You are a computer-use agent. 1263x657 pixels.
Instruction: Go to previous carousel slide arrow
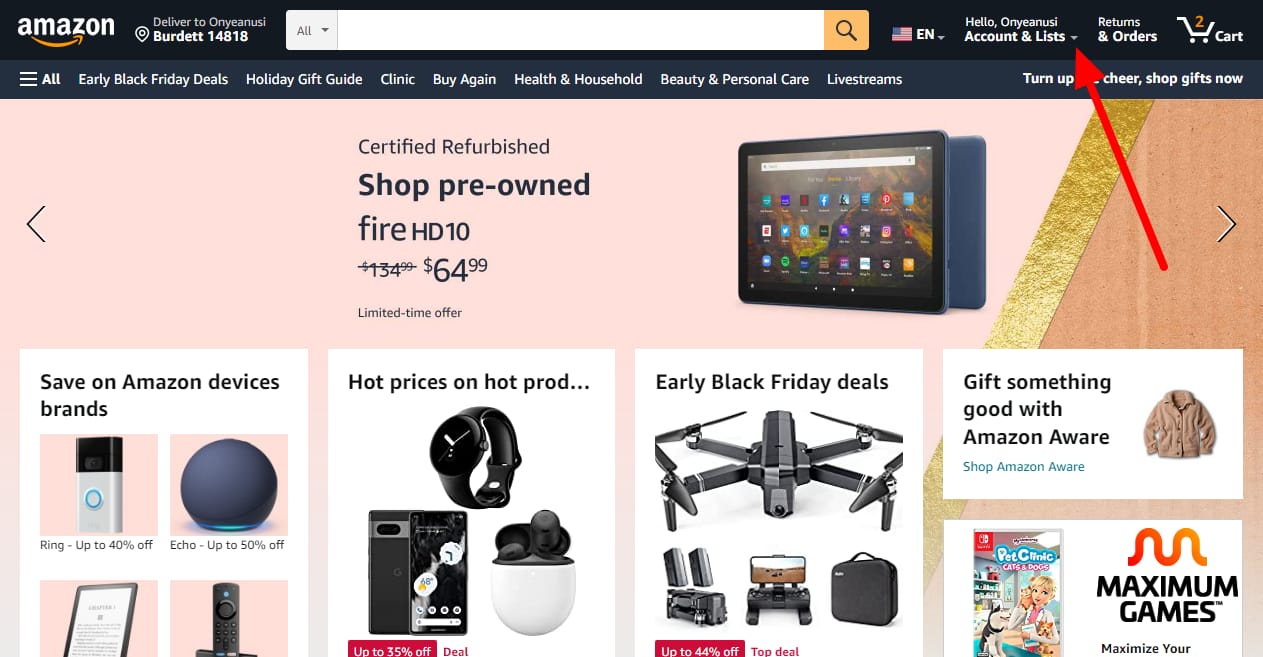36,224
